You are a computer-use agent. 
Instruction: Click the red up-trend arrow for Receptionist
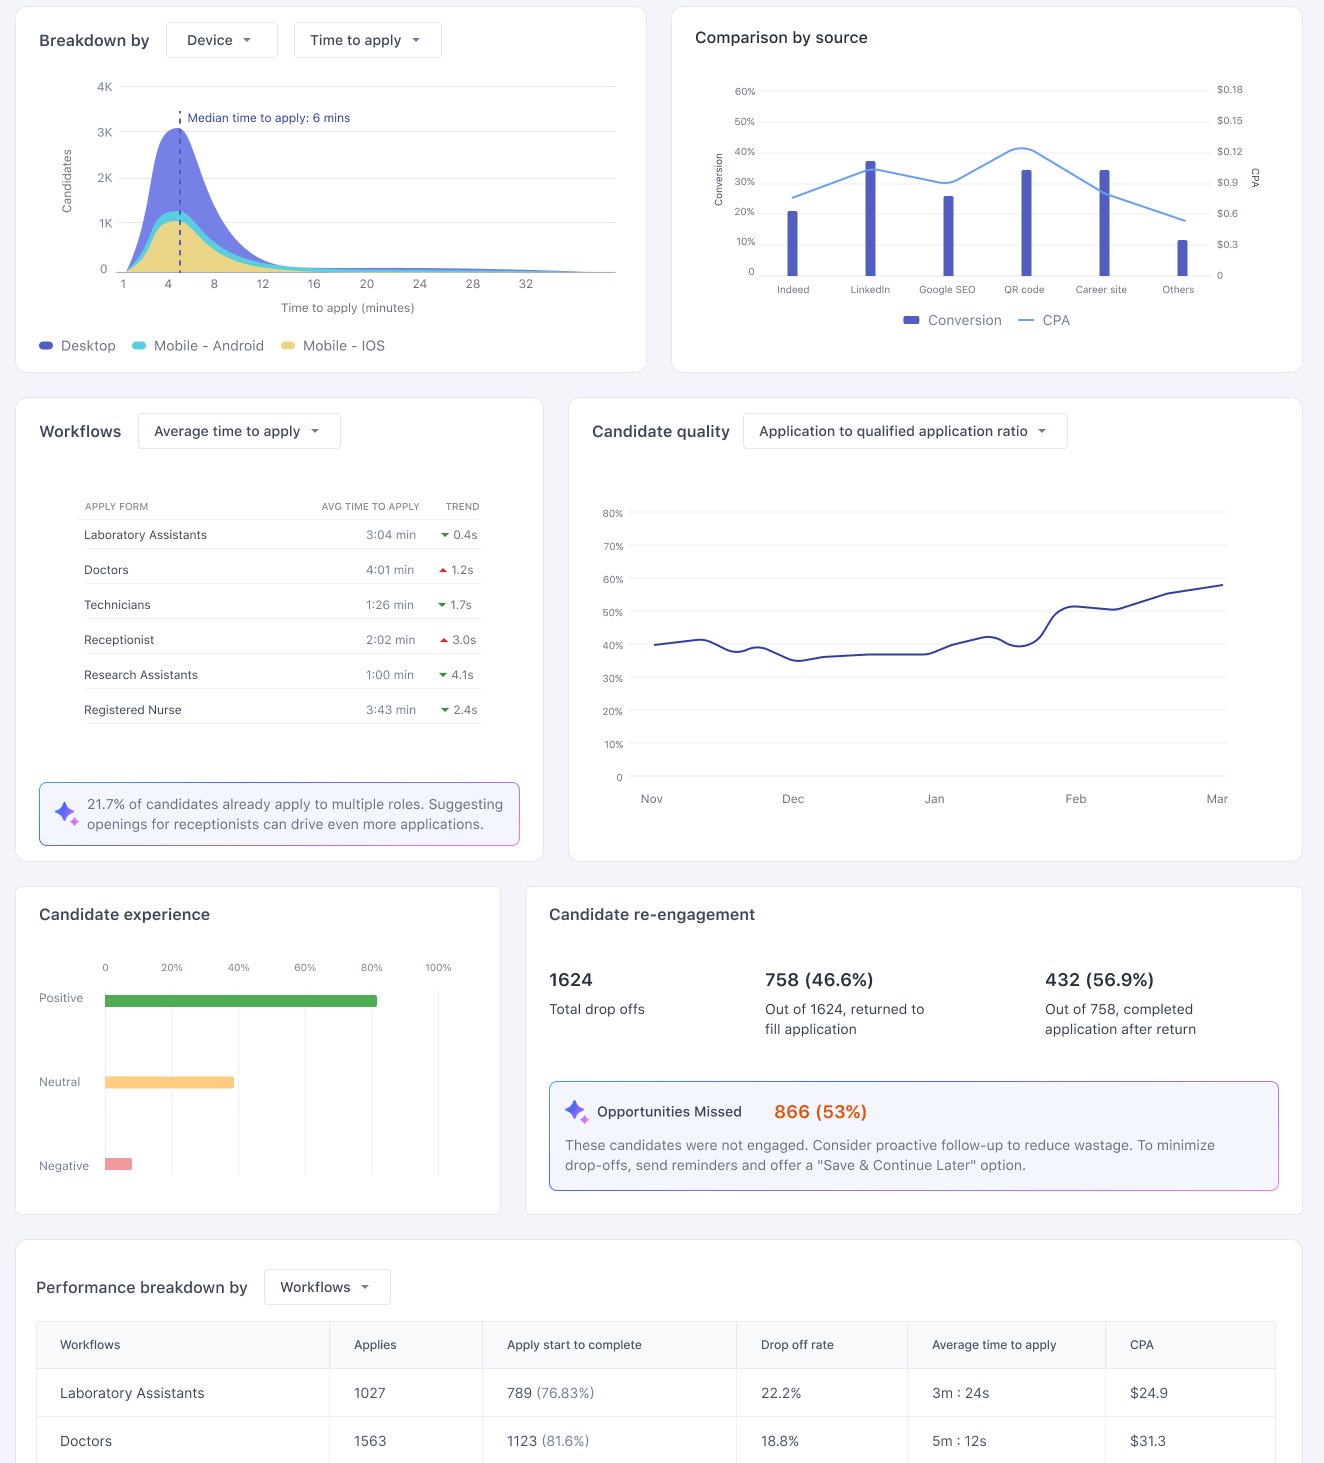click(444, 640)
